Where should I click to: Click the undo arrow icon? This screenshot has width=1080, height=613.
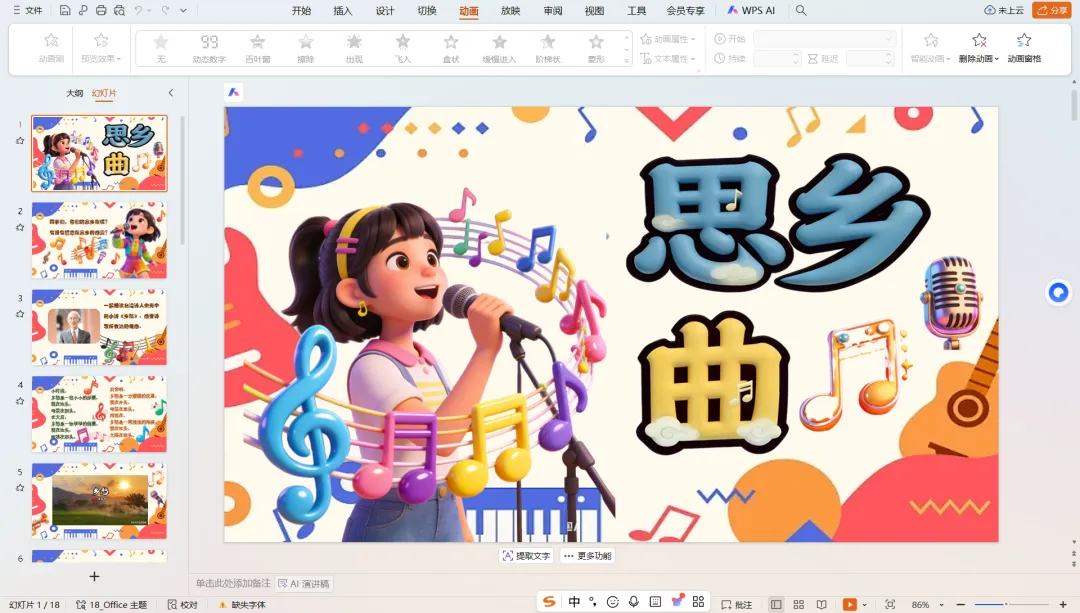(x=138, y=10)
